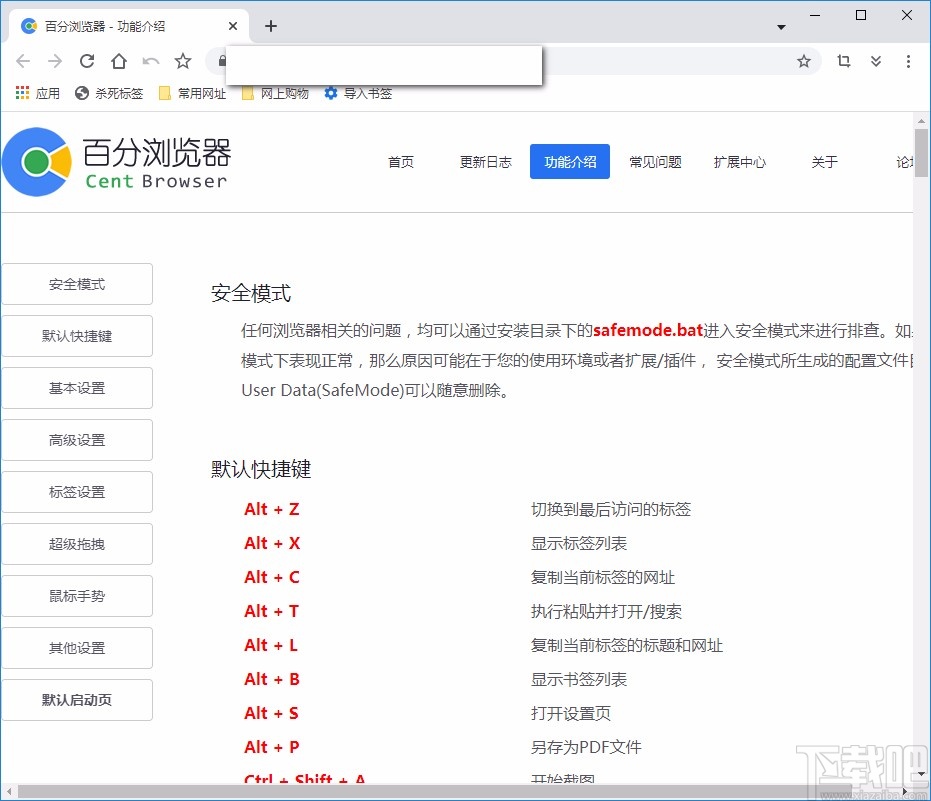The width and height of the screenshot is (931, 801).
Task: Click the 基本设置 sidebar button
Action: click(x=77, y=388)
